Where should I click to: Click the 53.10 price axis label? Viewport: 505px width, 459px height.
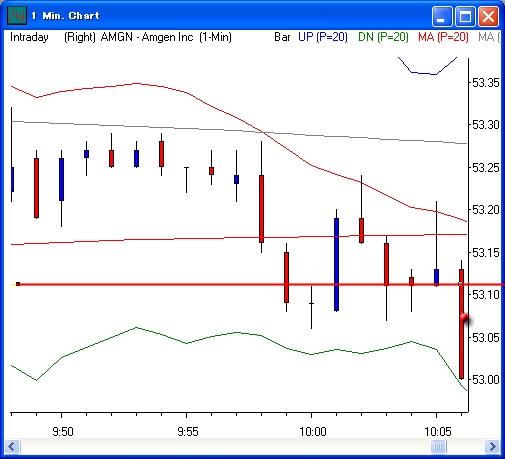click(x=486, y=295)
